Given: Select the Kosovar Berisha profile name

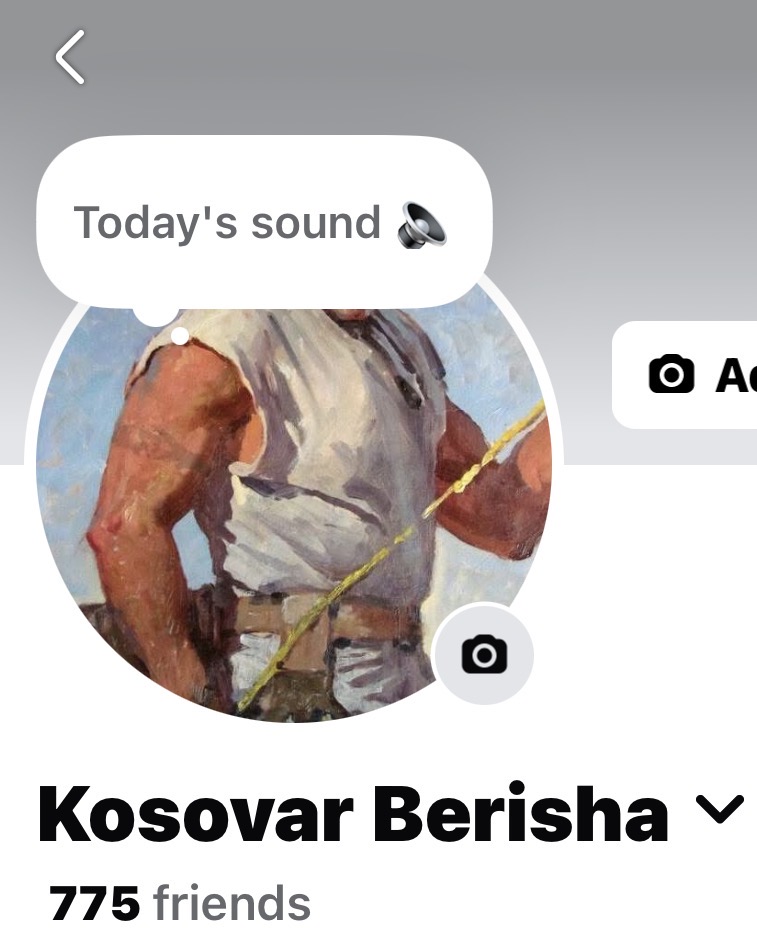Looking at the screenshot, I should (x=353, y=812).
